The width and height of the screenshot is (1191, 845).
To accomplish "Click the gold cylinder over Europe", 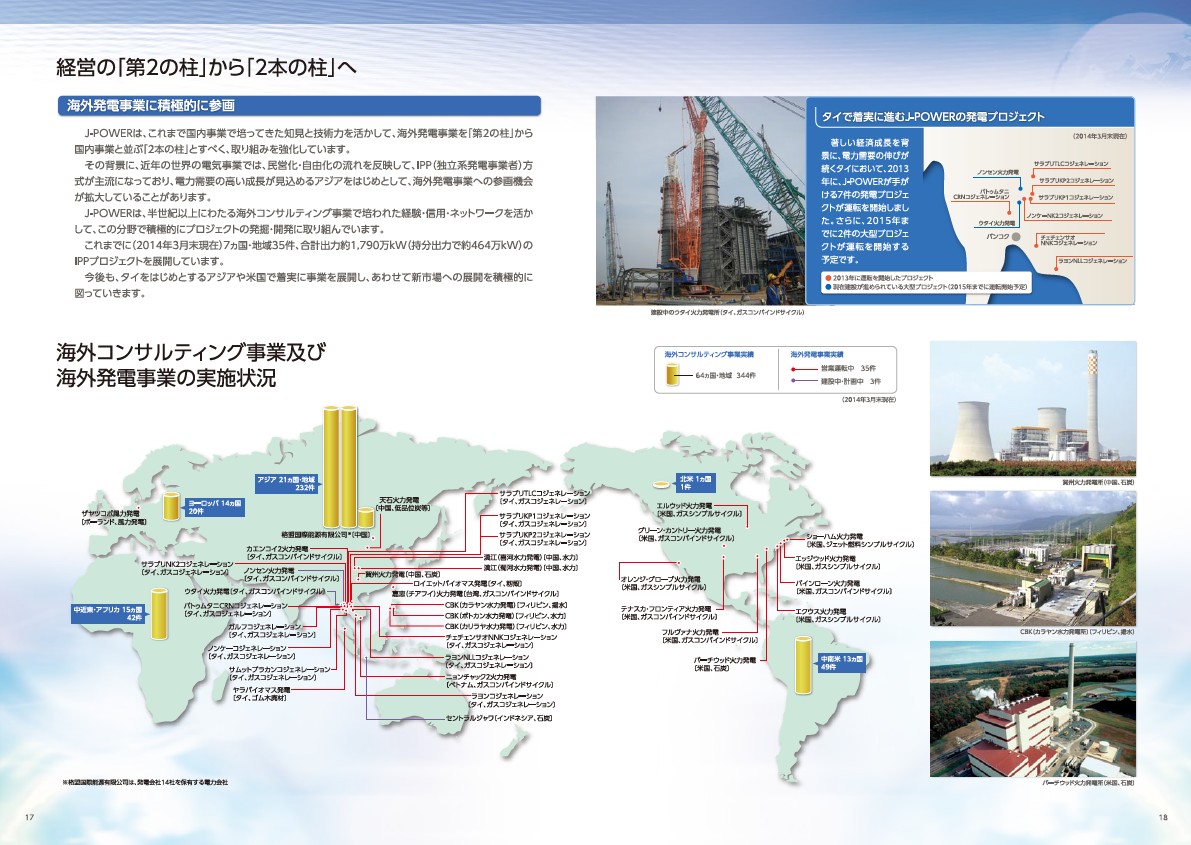I will point(173,508).
